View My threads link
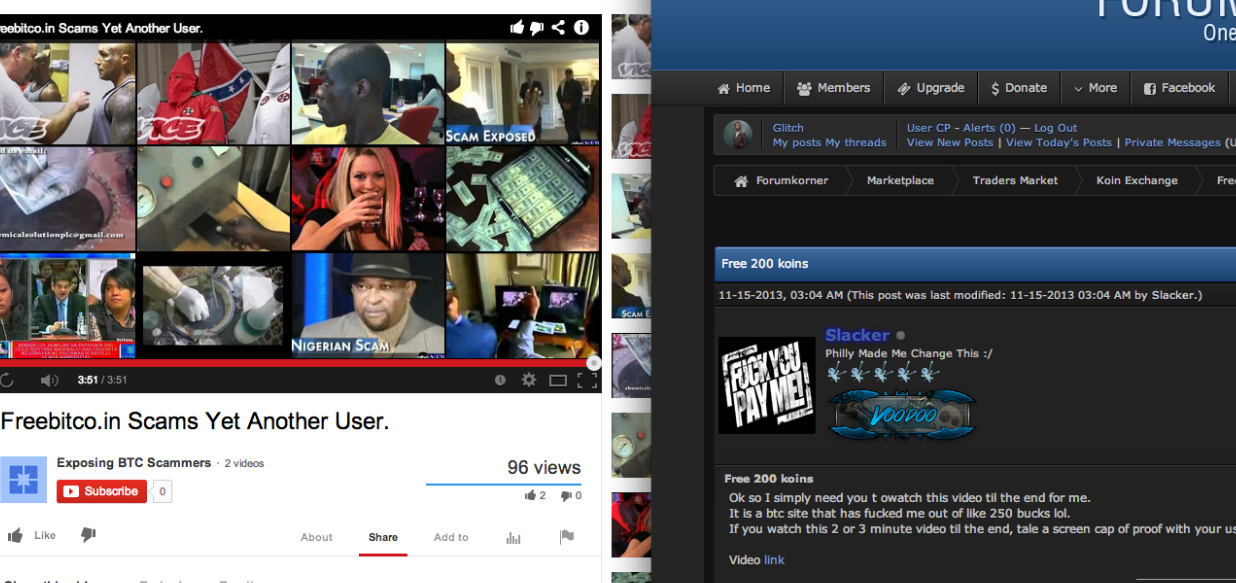Viewport: 1236px width, 583px height. pos(856,143)
